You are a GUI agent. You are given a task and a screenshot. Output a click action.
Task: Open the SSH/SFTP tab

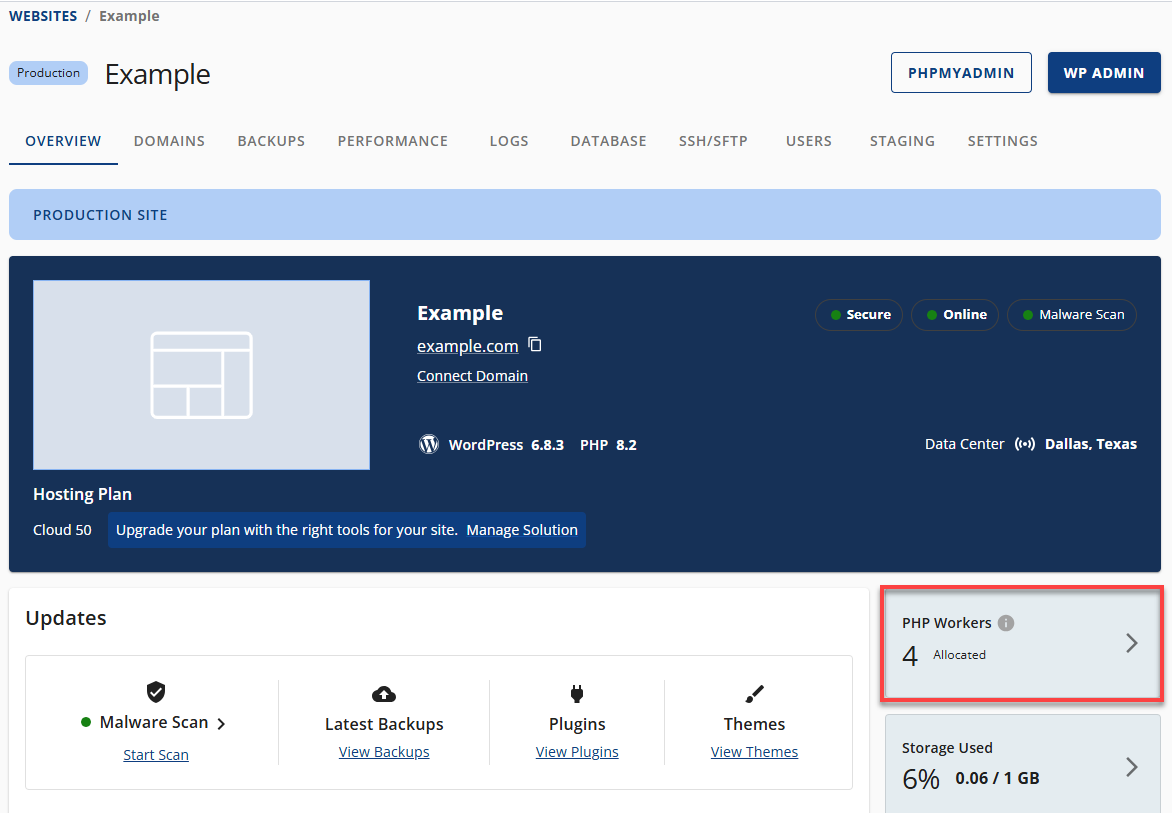(x=713, y=141)
